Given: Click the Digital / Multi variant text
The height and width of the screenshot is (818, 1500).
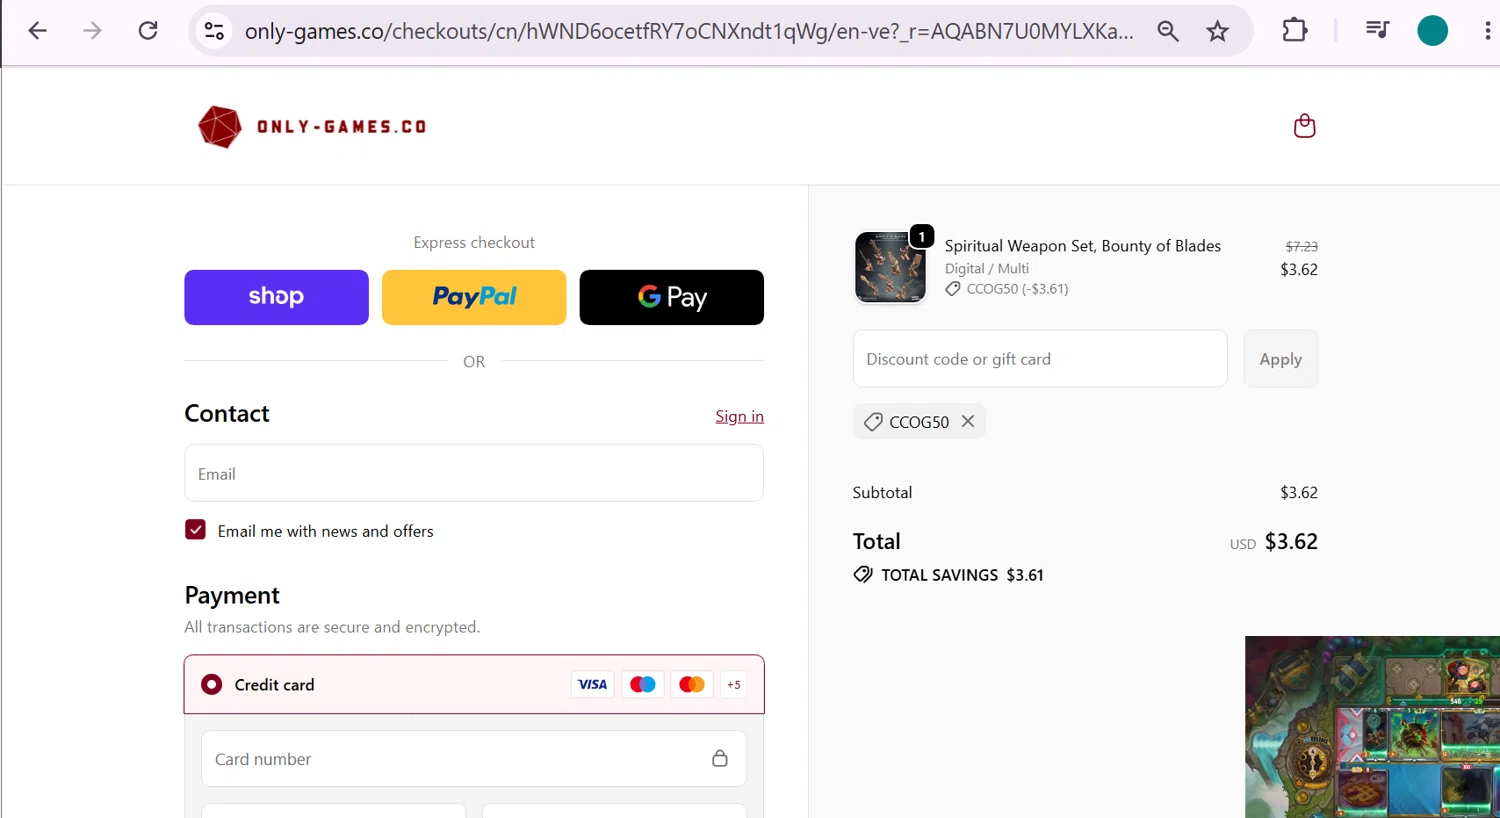Looking at the screenshot, I should click(987, 268).
